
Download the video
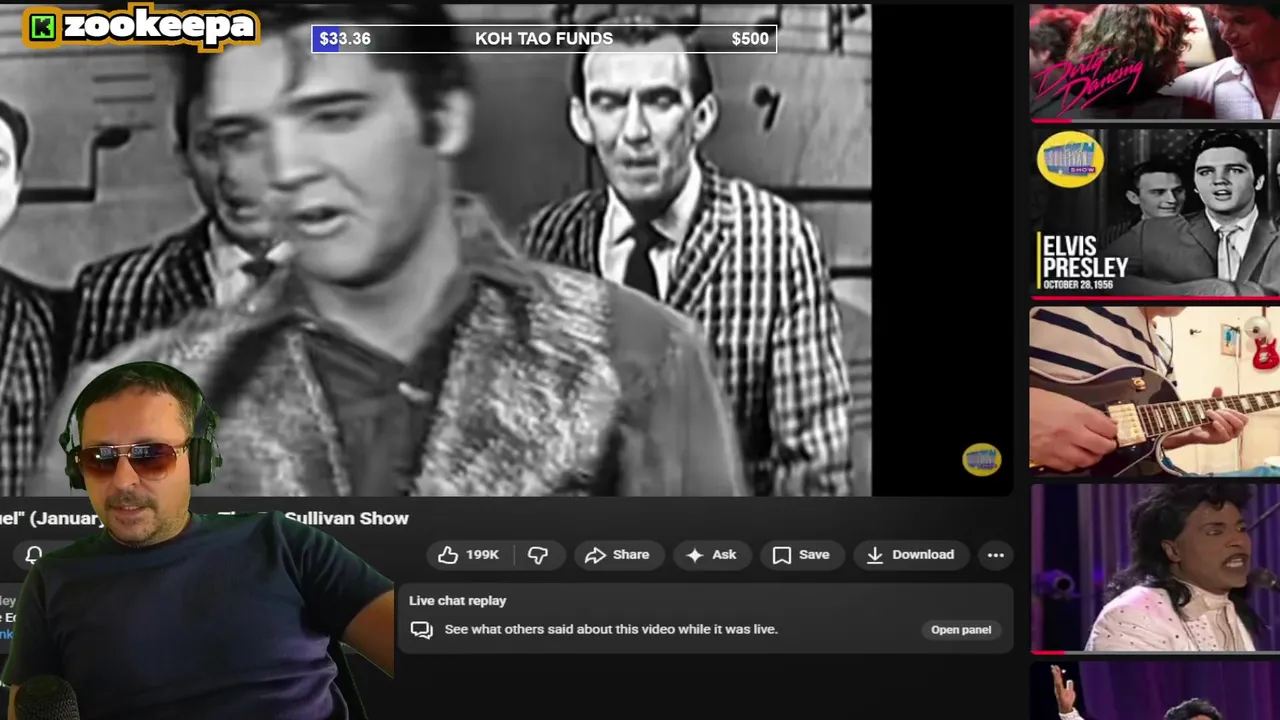(911, 555)
